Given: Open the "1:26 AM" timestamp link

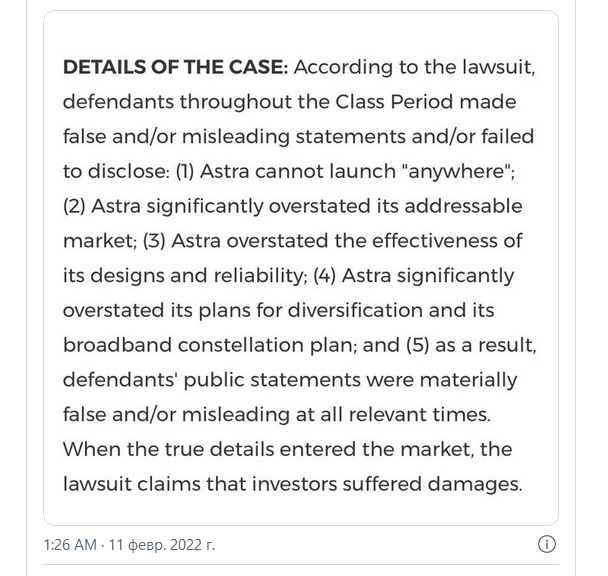Looking at the screenshot, I should click(70, 545).
